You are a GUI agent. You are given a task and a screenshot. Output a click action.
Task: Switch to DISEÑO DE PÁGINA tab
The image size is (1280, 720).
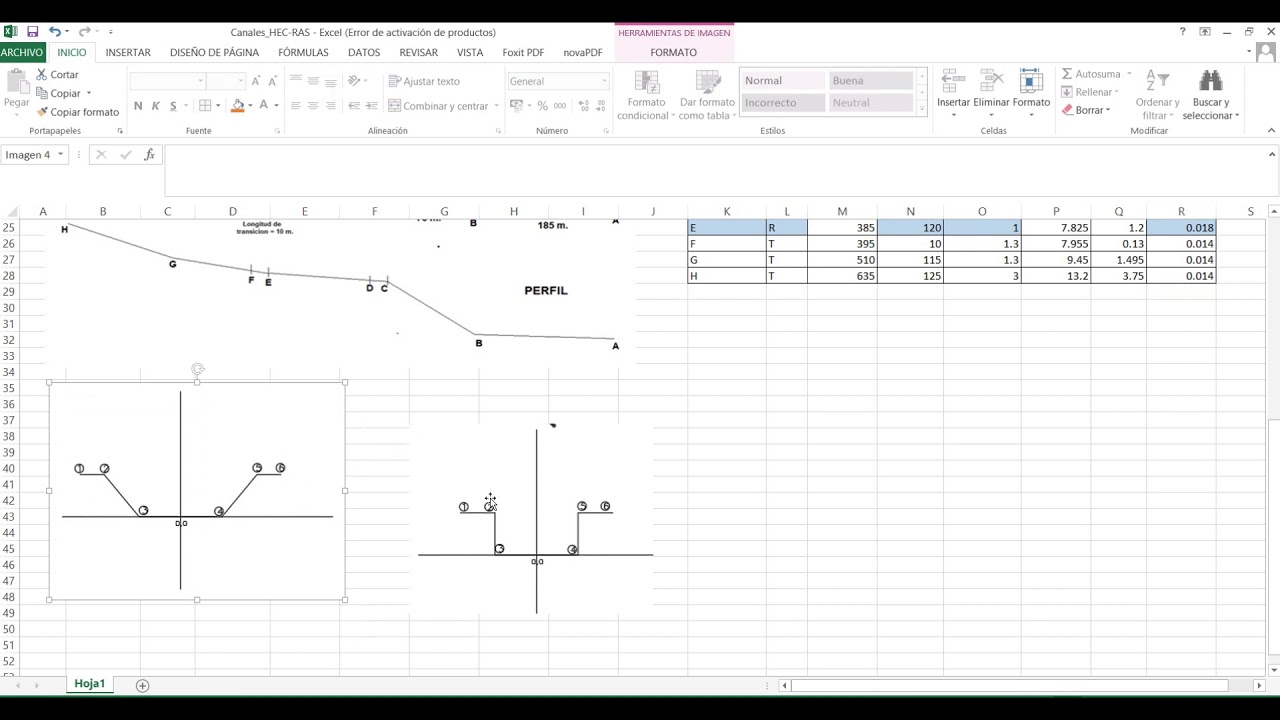coord(214,52)
